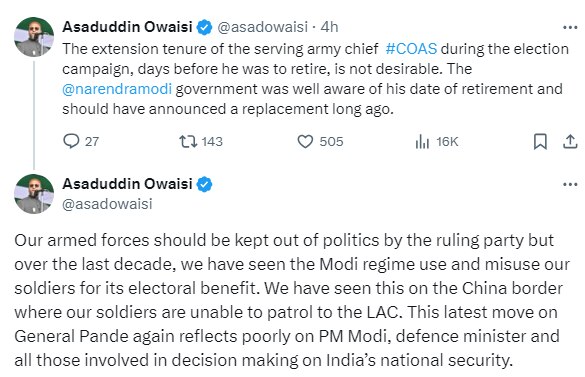
Task: Share the first tweet via upload icon
Action: tap(570, 141)
